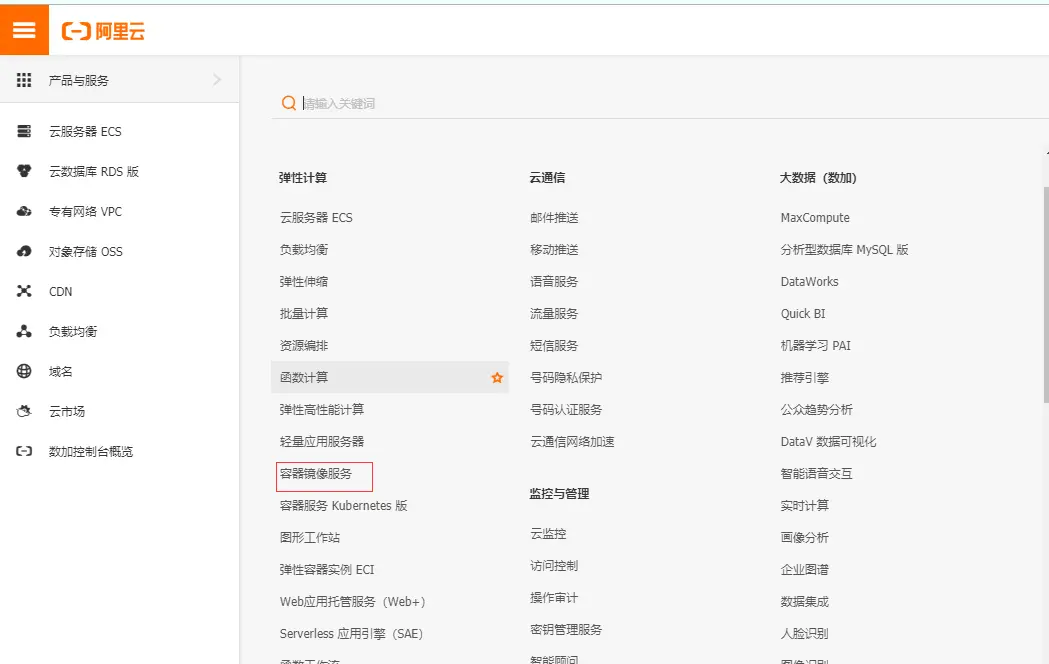The width and height of the screenshot is (1049, 664).
Task: Open MaxCompute under 大数据
Action: pos(815,217)
